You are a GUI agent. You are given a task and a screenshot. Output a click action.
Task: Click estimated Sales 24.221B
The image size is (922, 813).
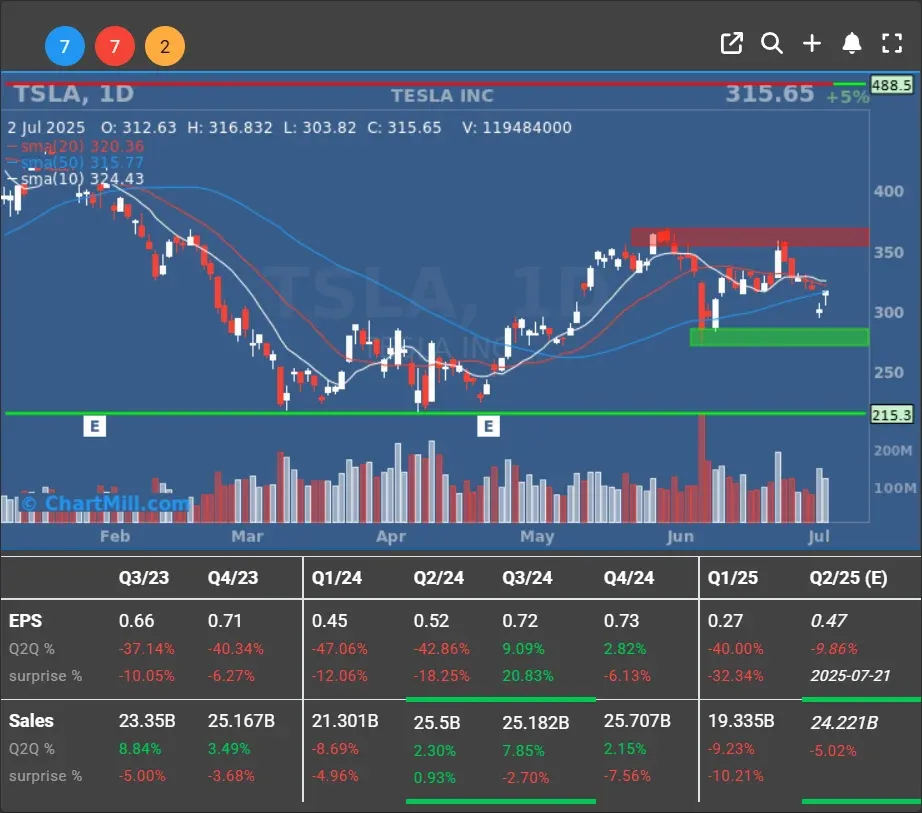point(844,722)
